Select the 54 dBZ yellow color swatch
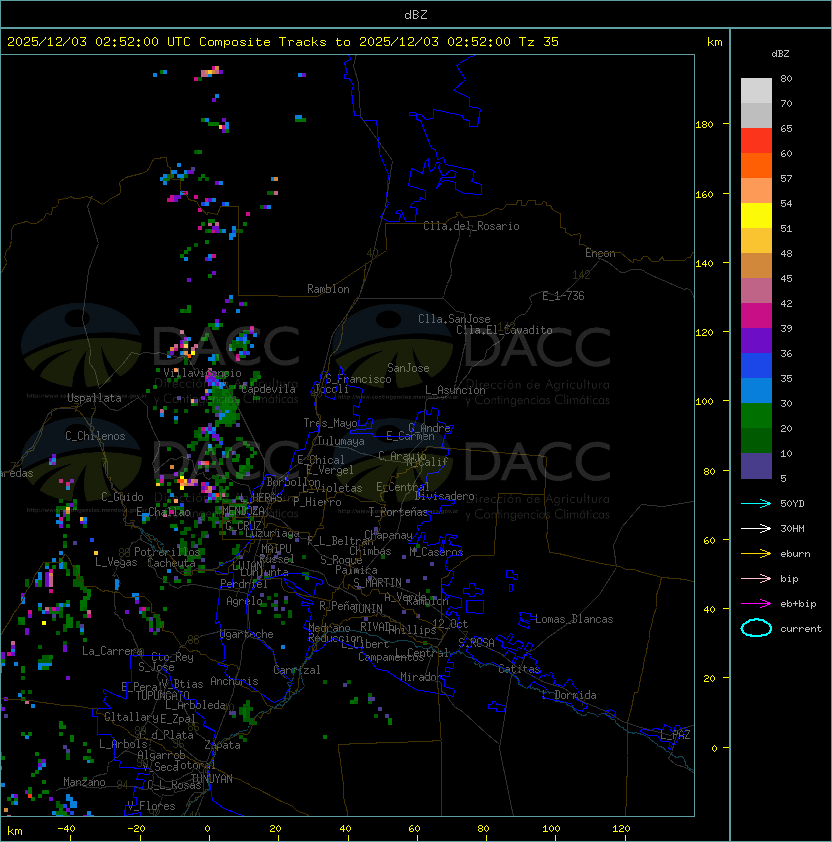Screen dimensions: 832x842 coord(756,215)
